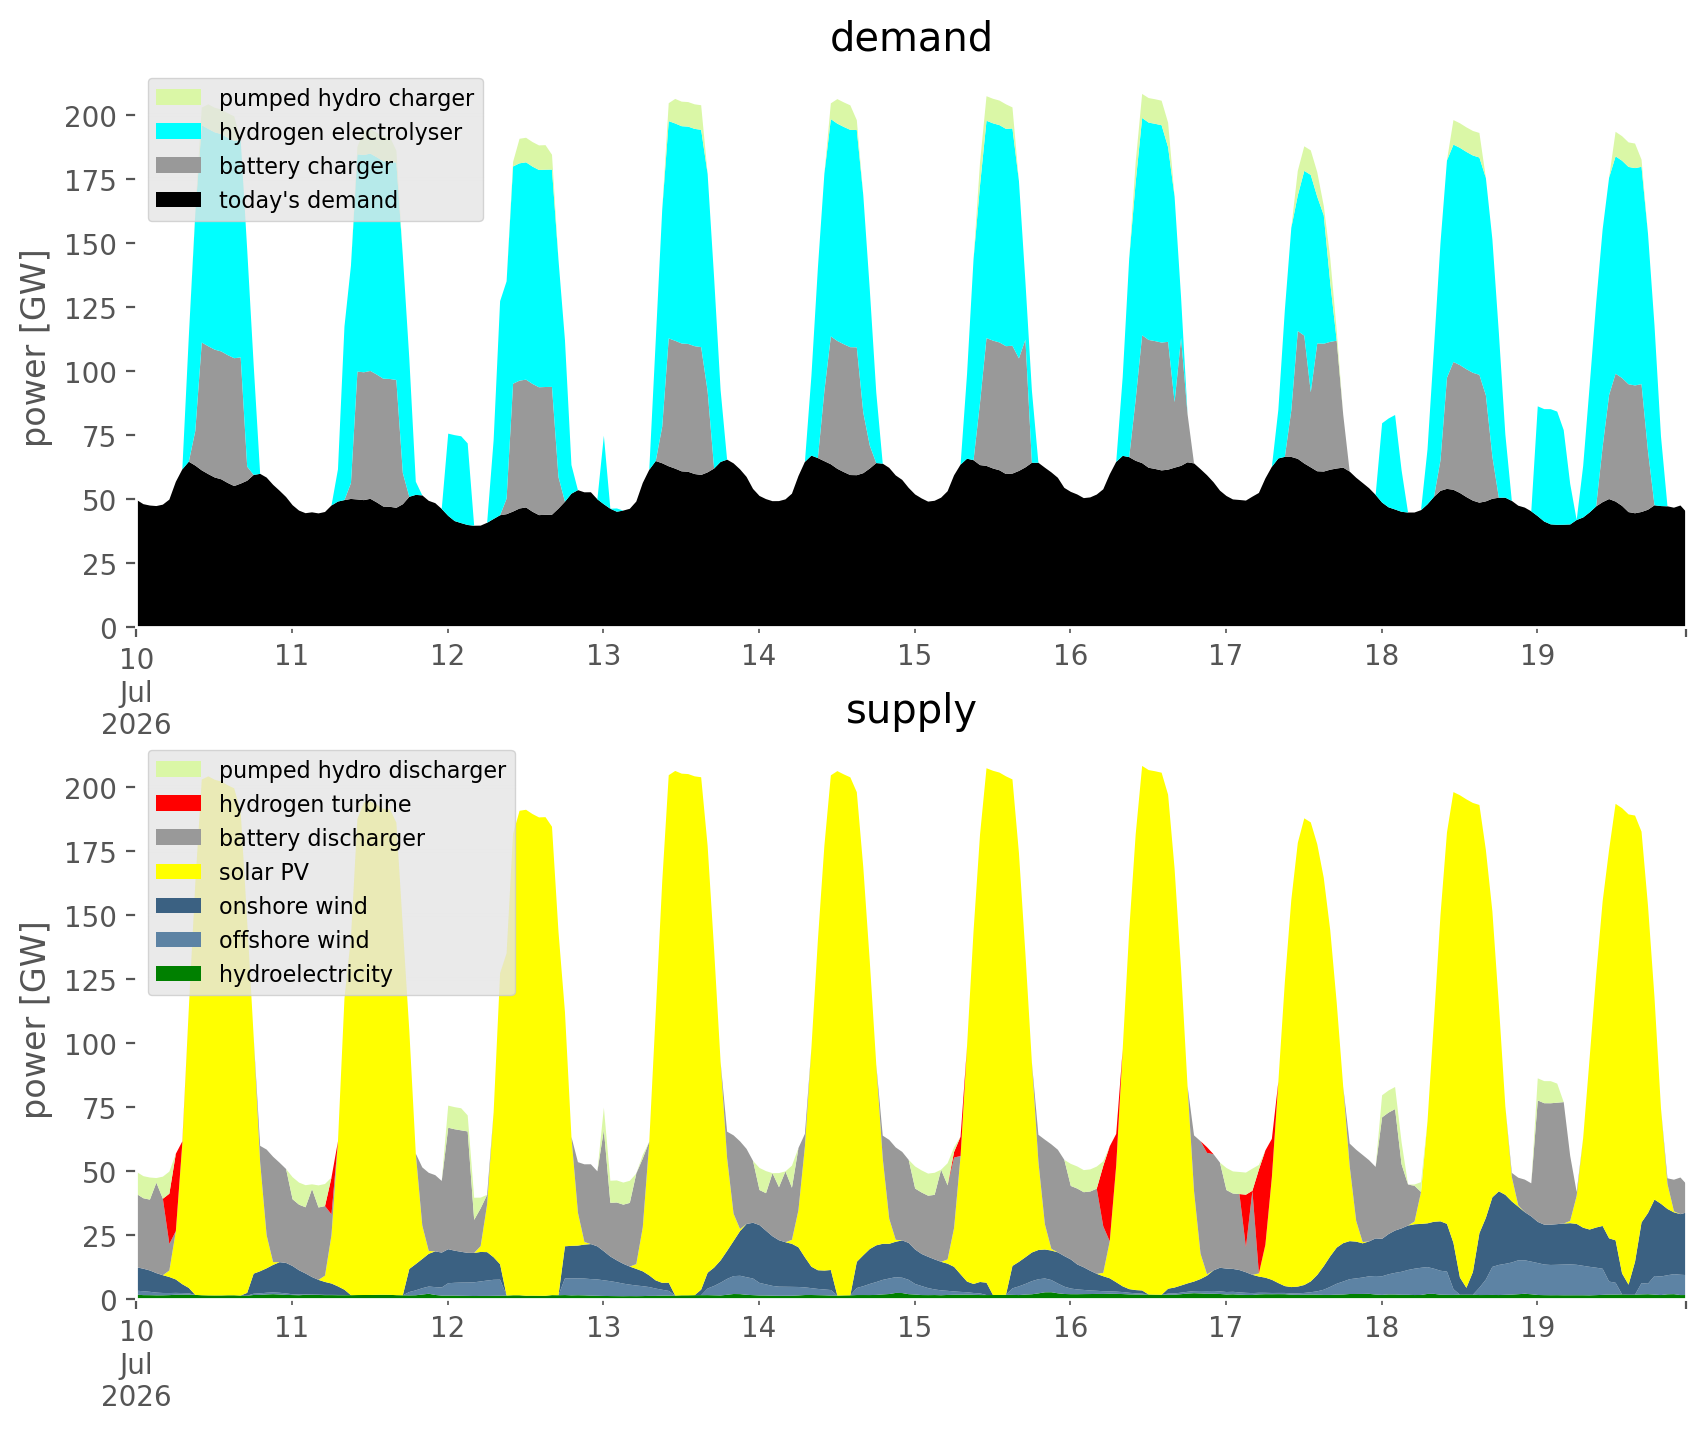Click the pumped hydro charger legend color swatch
This screenshot has height=1431, width=1706.
click(x=179, y=98)
